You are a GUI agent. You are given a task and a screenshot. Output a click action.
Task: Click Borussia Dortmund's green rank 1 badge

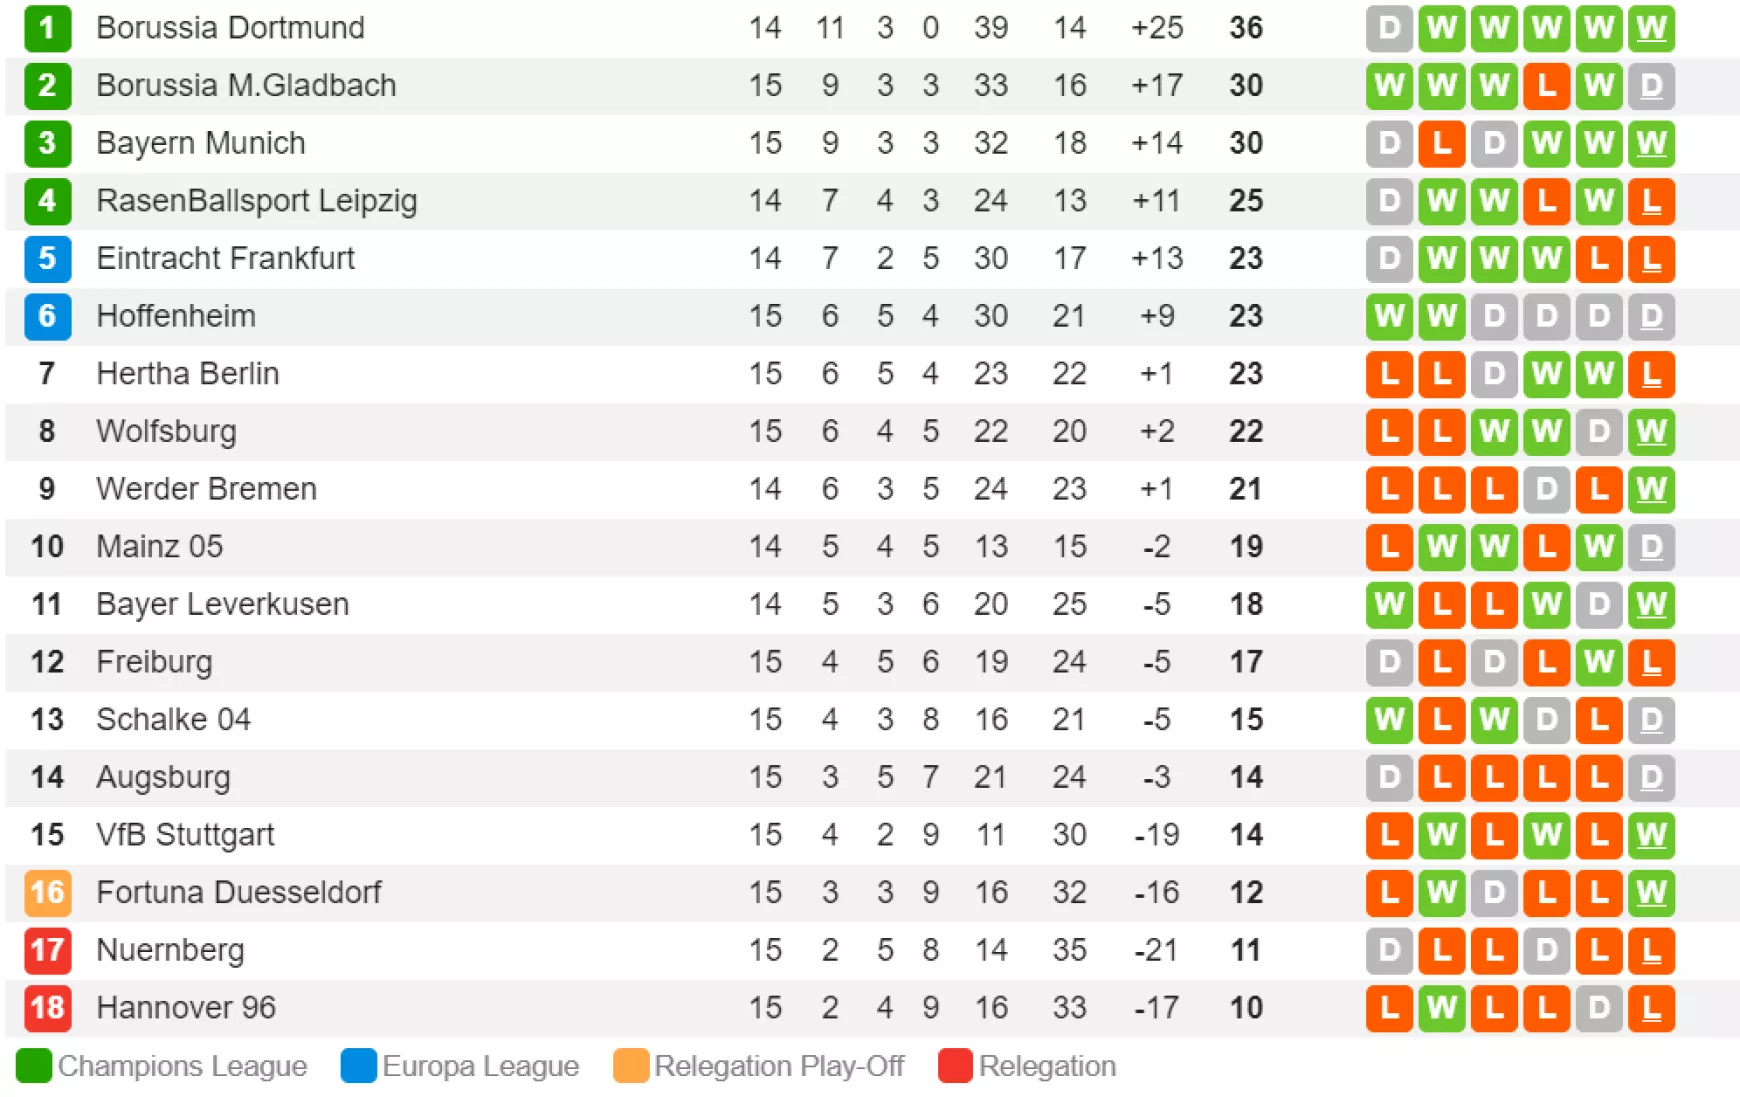click(47, 28)
